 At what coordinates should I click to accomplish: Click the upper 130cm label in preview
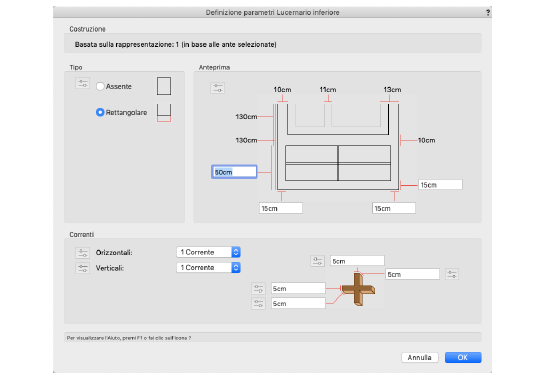pos(246,117)
